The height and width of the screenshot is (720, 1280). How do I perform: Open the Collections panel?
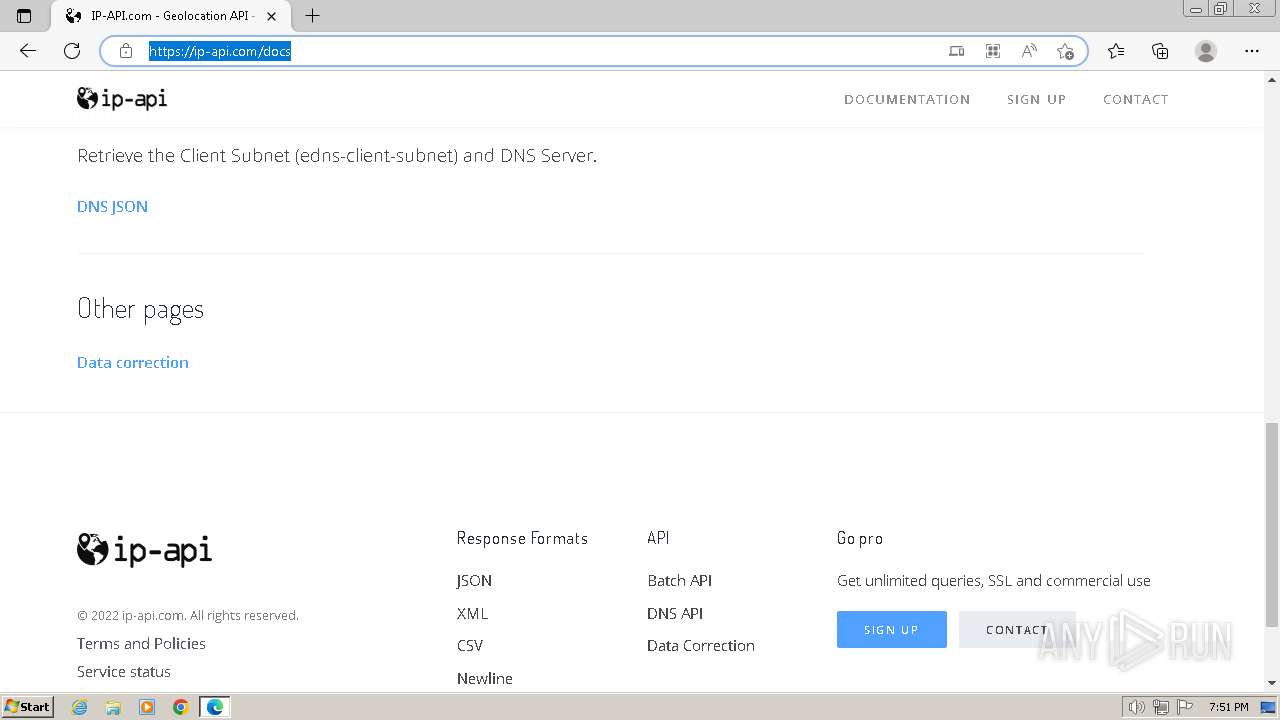(x=1160, y=51)
